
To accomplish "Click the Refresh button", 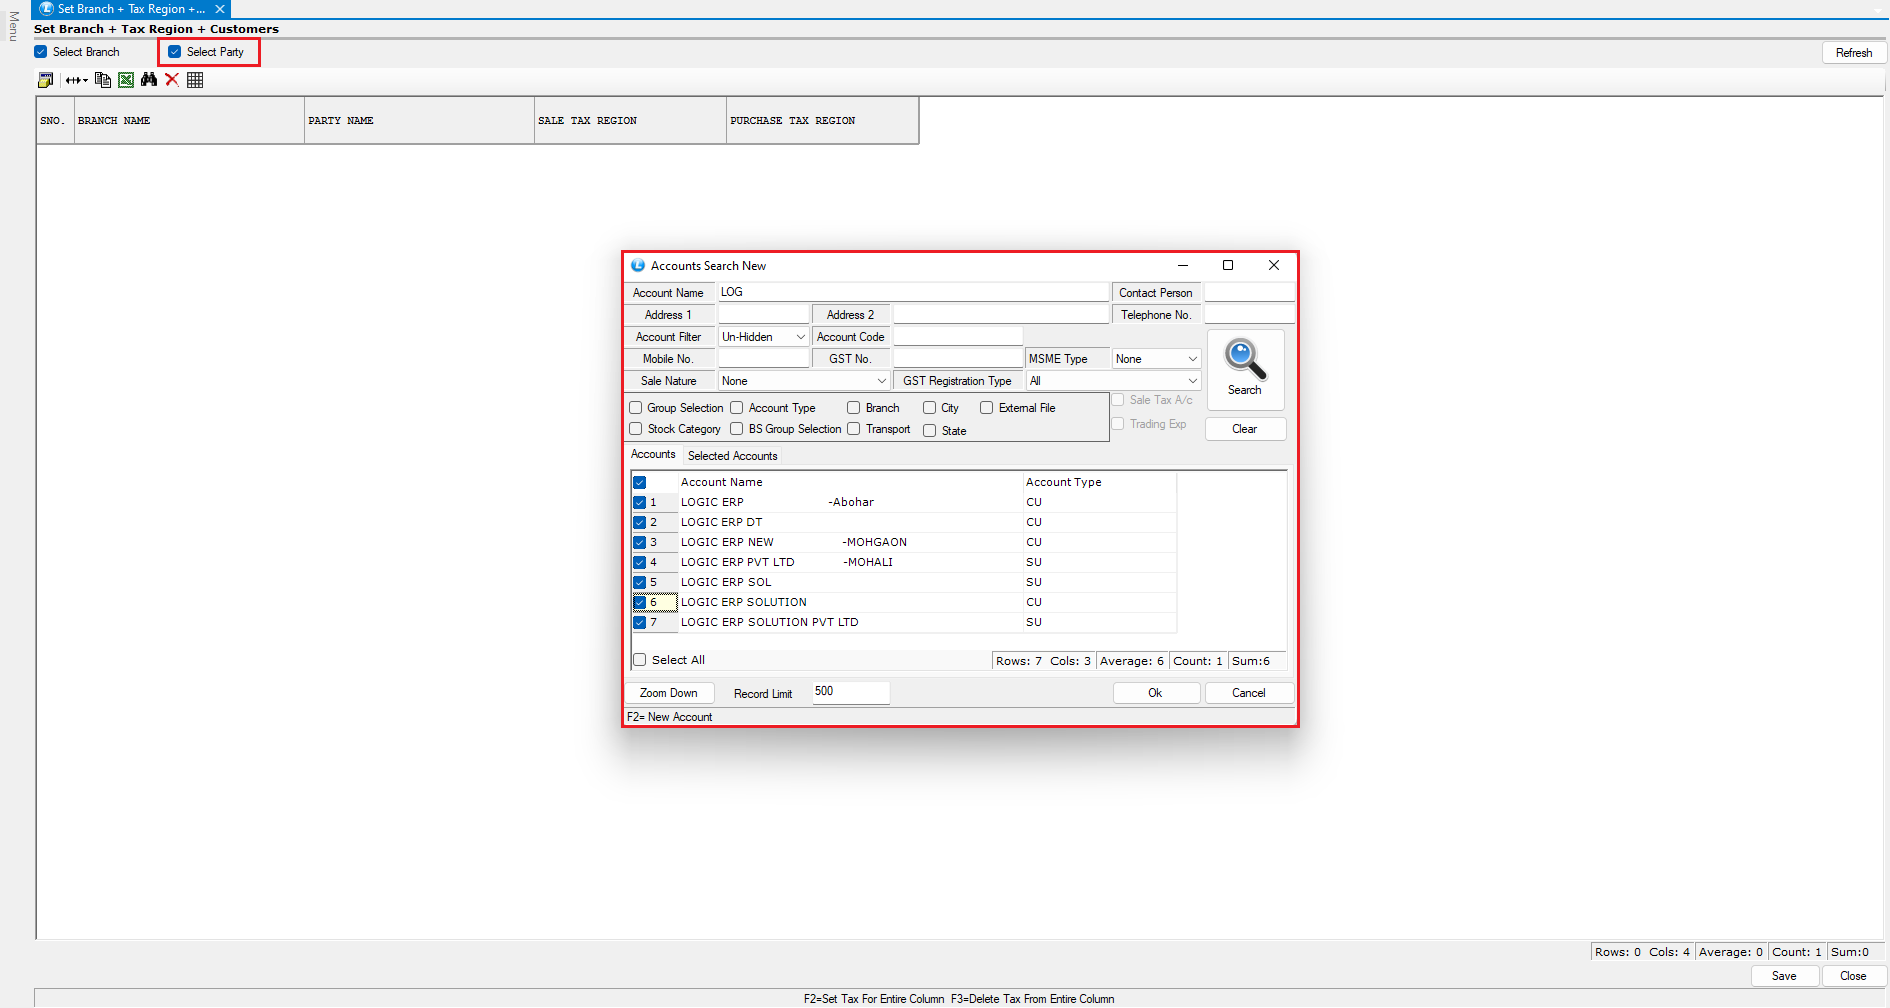I will pyautogui.click(x=1853, y=53).
